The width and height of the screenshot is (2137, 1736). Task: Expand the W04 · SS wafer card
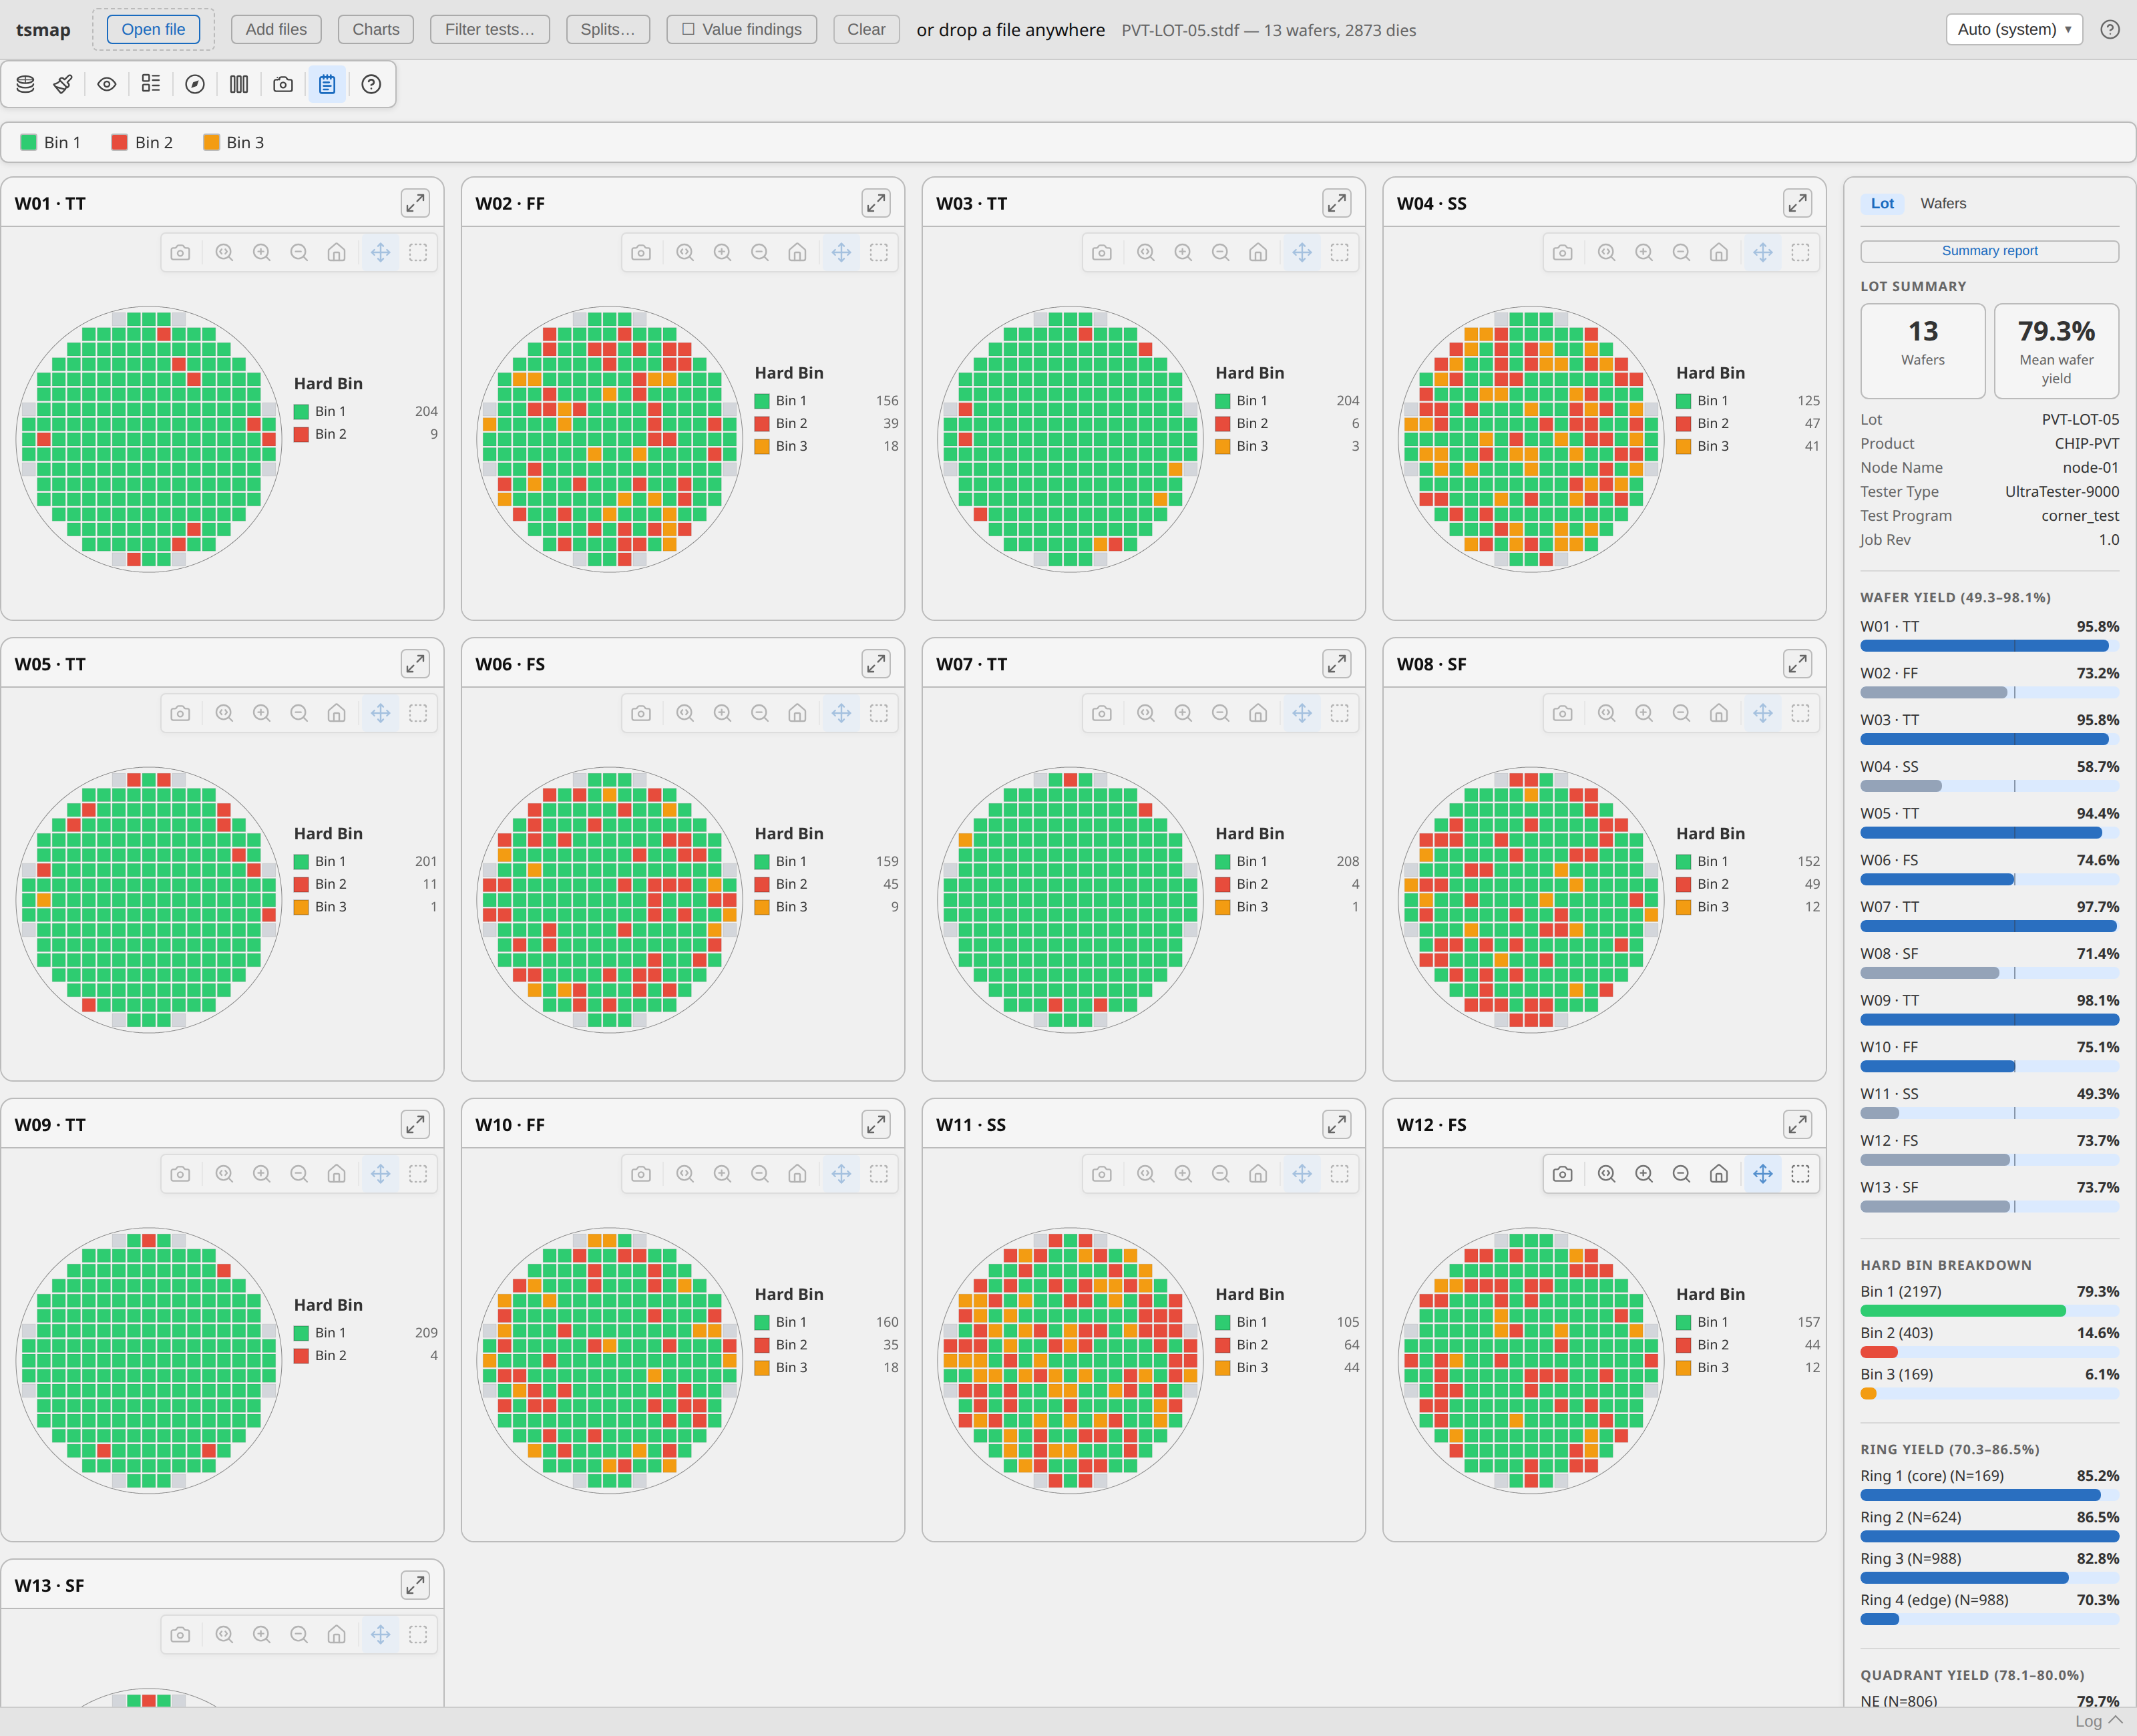pos(1798,203)
